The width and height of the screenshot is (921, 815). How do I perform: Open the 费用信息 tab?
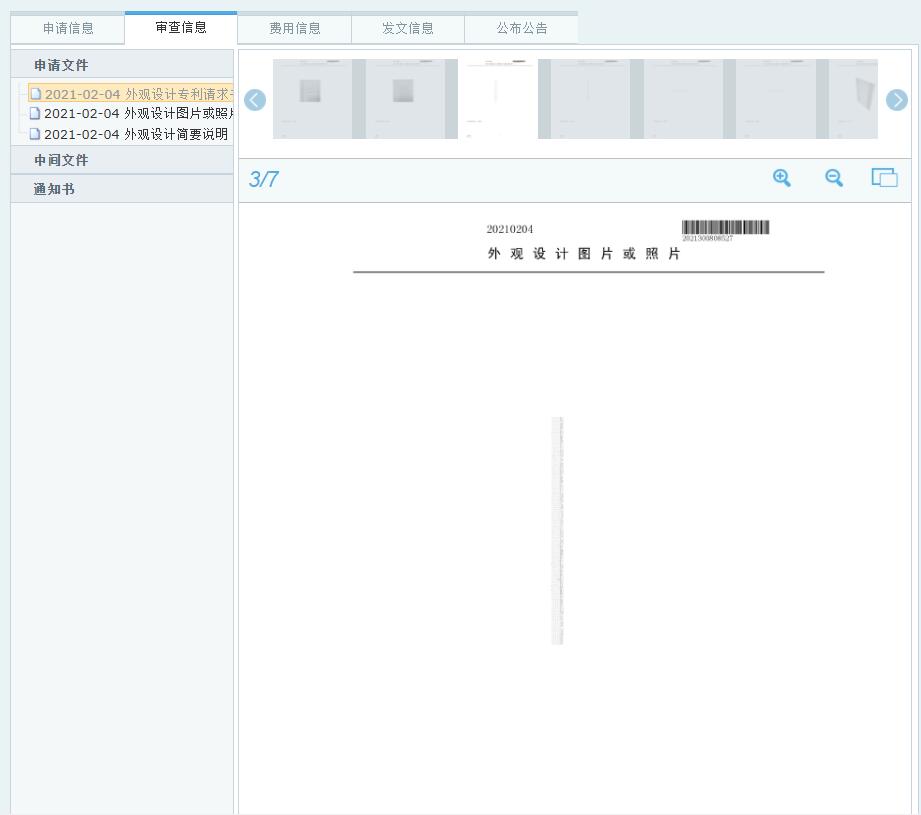295,29
